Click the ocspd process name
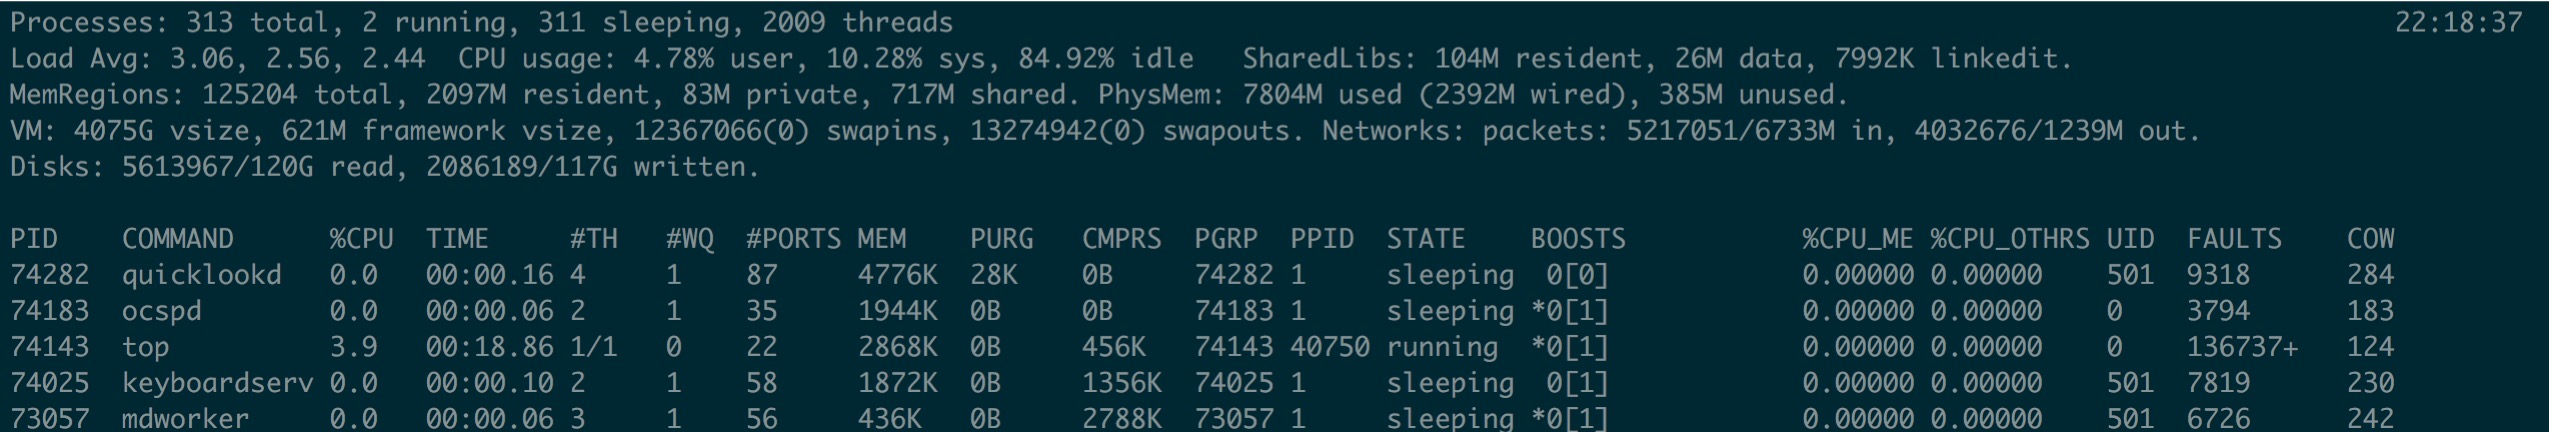 (x=161, y=311)
